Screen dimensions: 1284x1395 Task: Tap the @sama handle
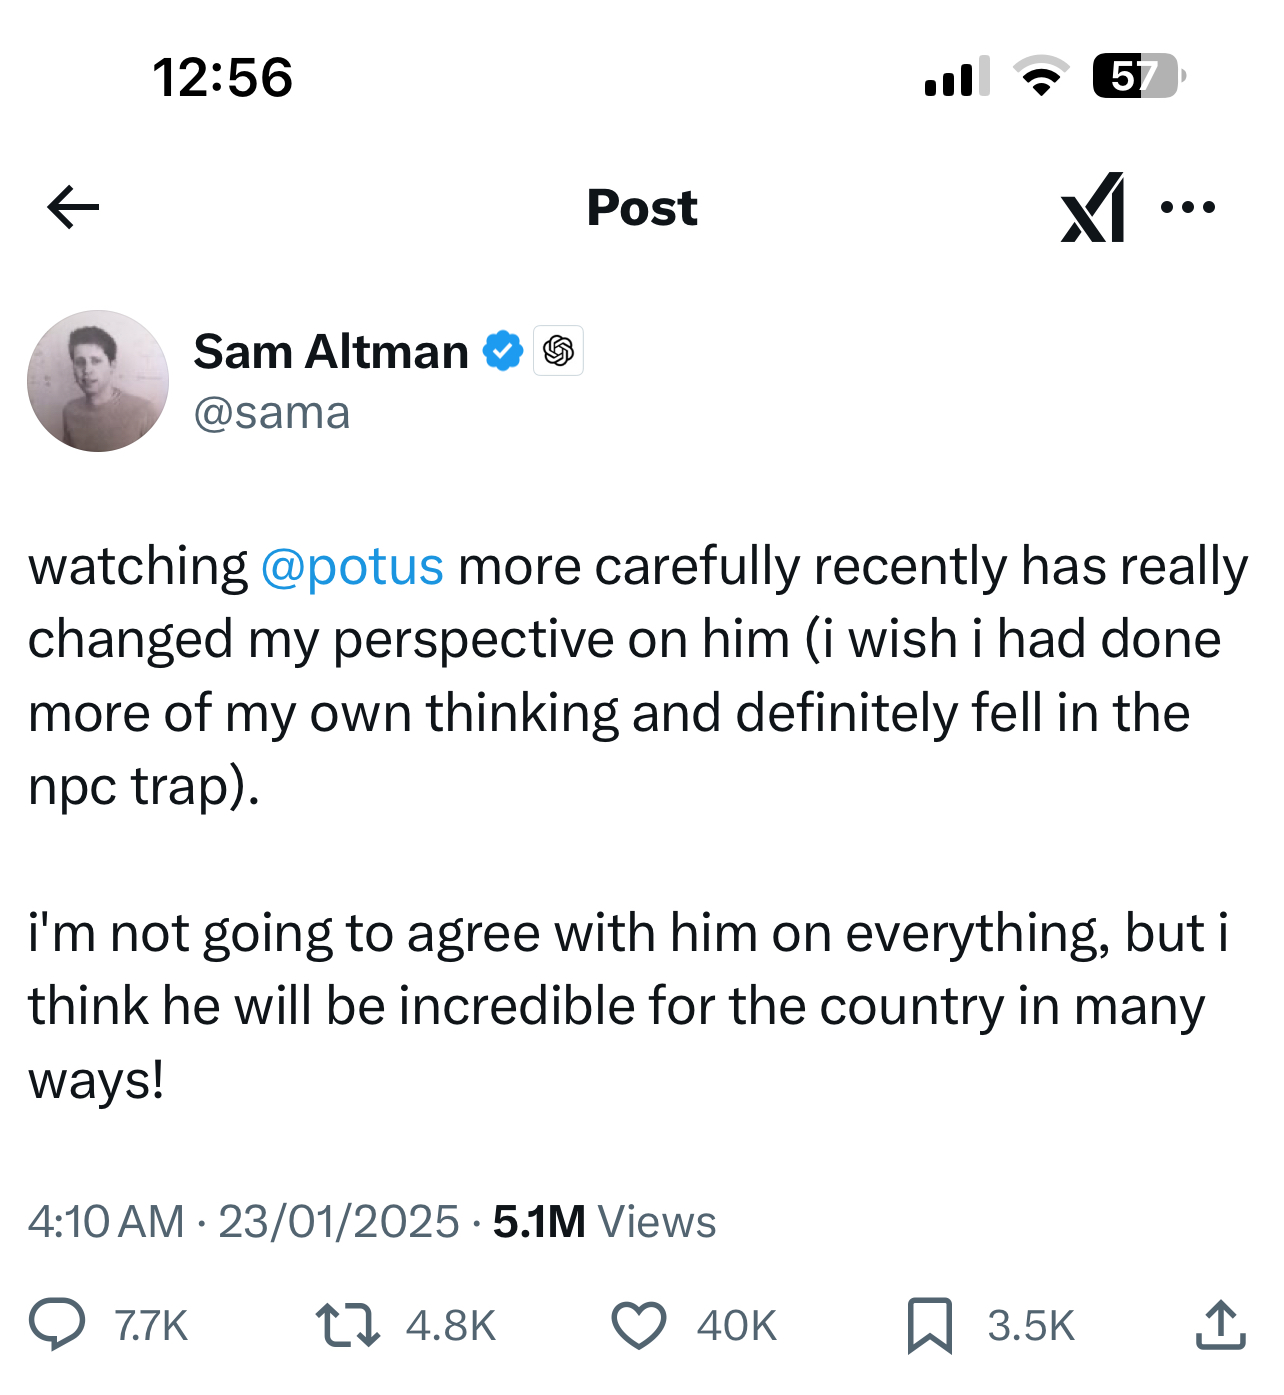pyautogui.click(x=272, y=413)
